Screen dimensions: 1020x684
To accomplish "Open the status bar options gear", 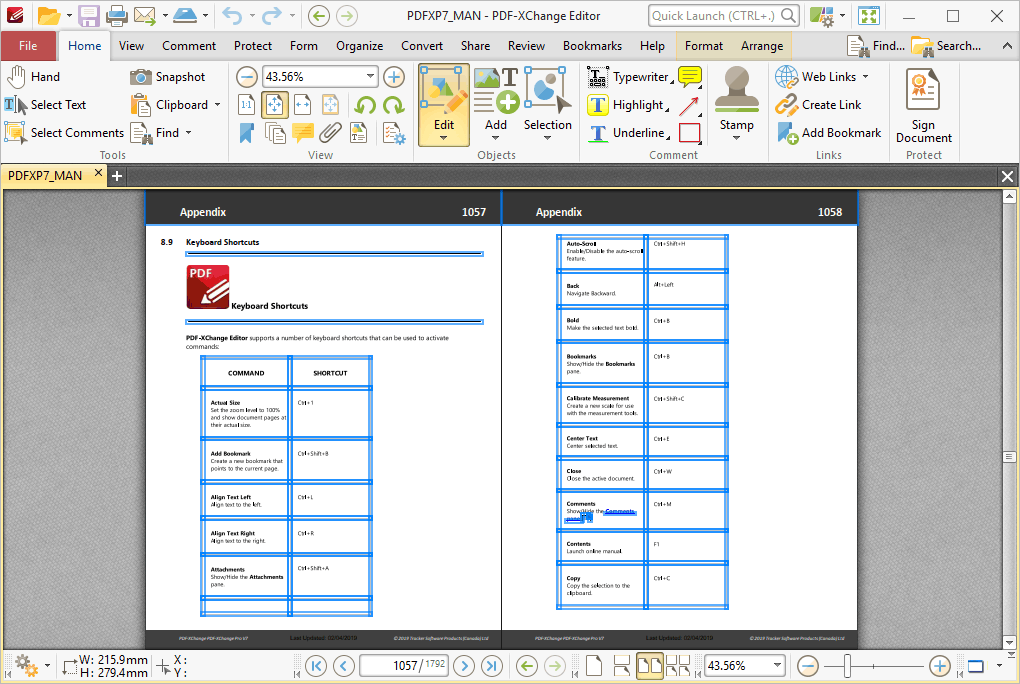I will click(25, 665).
